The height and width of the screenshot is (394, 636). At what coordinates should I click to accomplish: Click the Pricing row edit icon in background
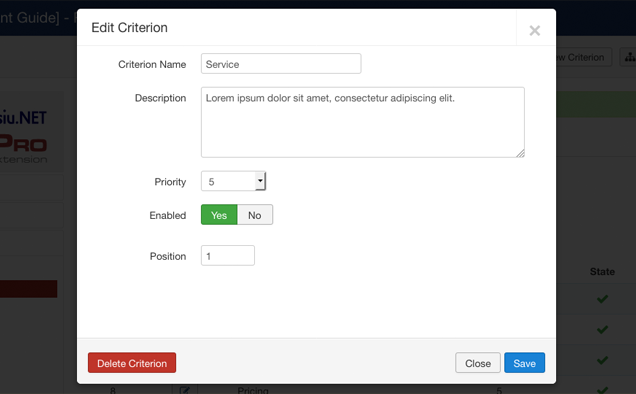pos(185,390)
